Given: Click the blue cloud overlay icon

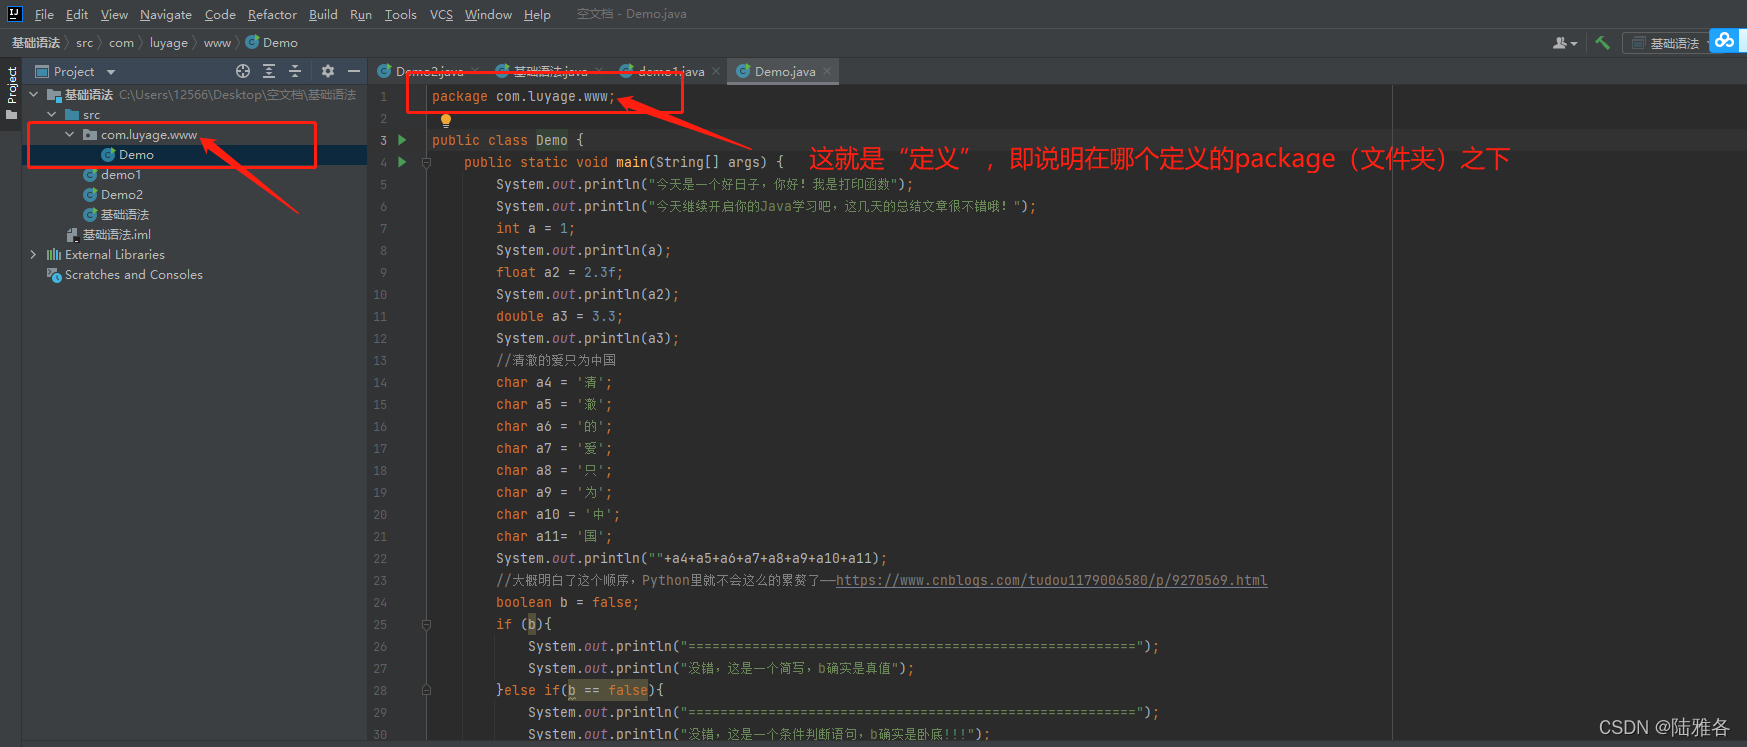Looking at the screenshot, I should [x=1725, y=41].
